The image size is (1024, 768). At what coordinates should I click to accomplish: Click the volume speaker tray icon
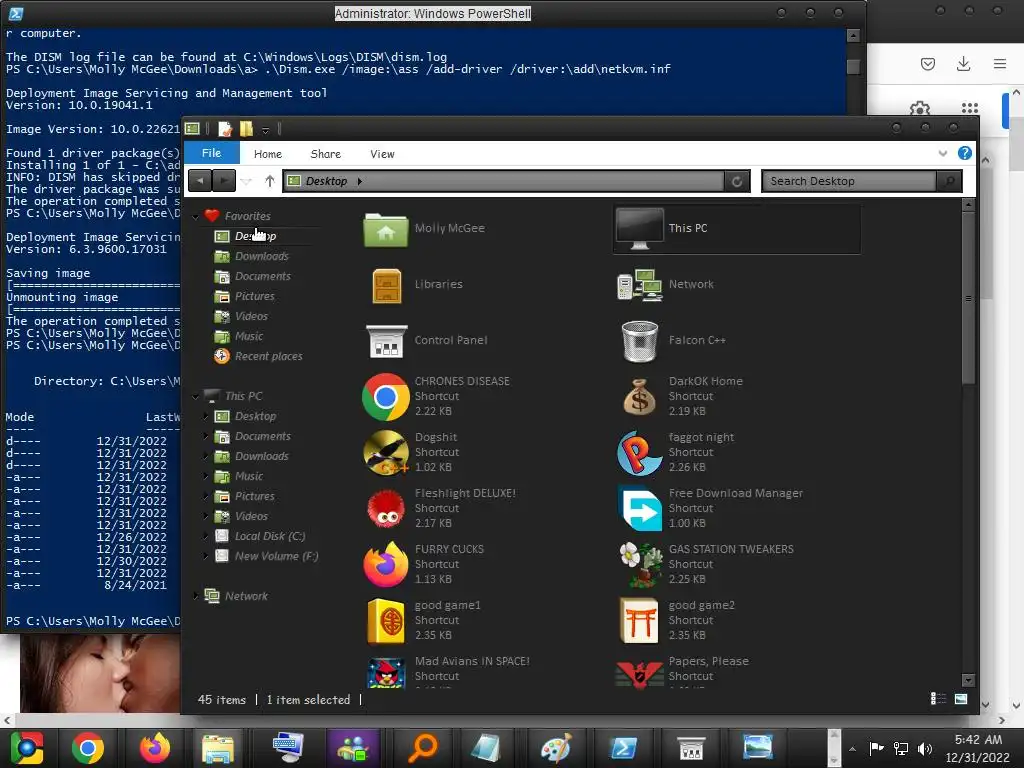click(x=924, y=748)
